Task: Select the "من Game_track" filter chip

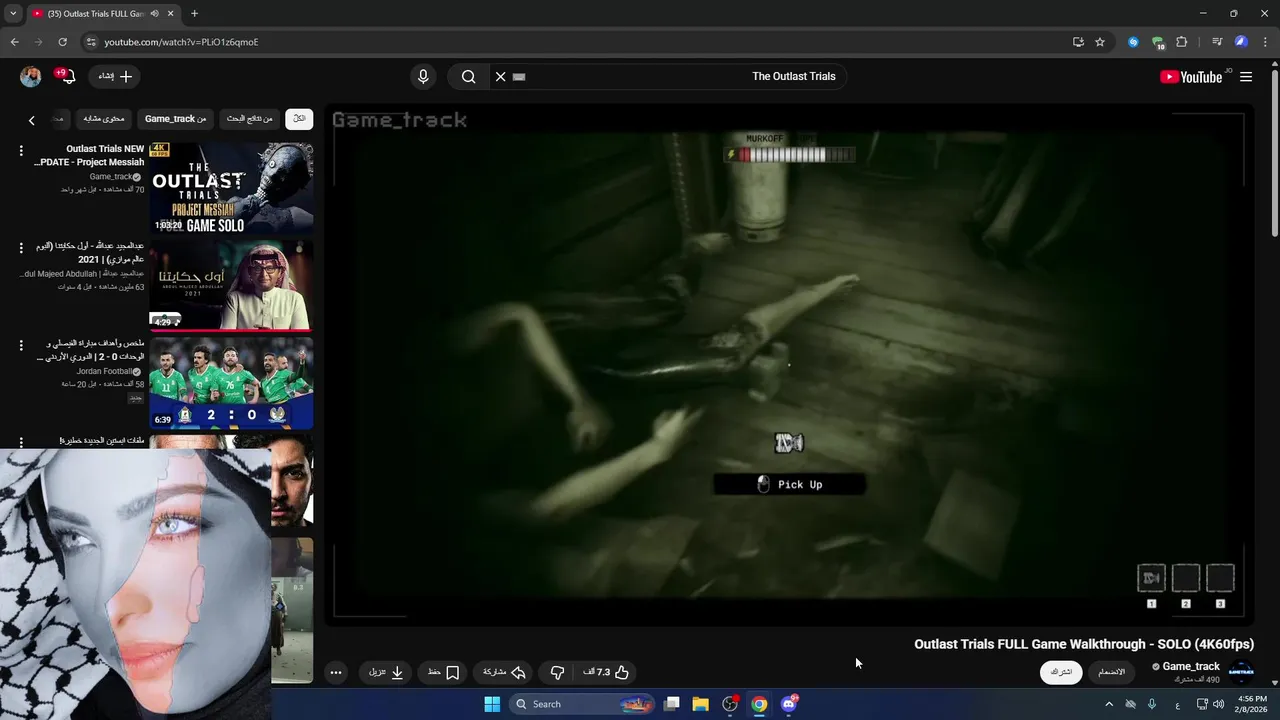Action: point(176,118)
